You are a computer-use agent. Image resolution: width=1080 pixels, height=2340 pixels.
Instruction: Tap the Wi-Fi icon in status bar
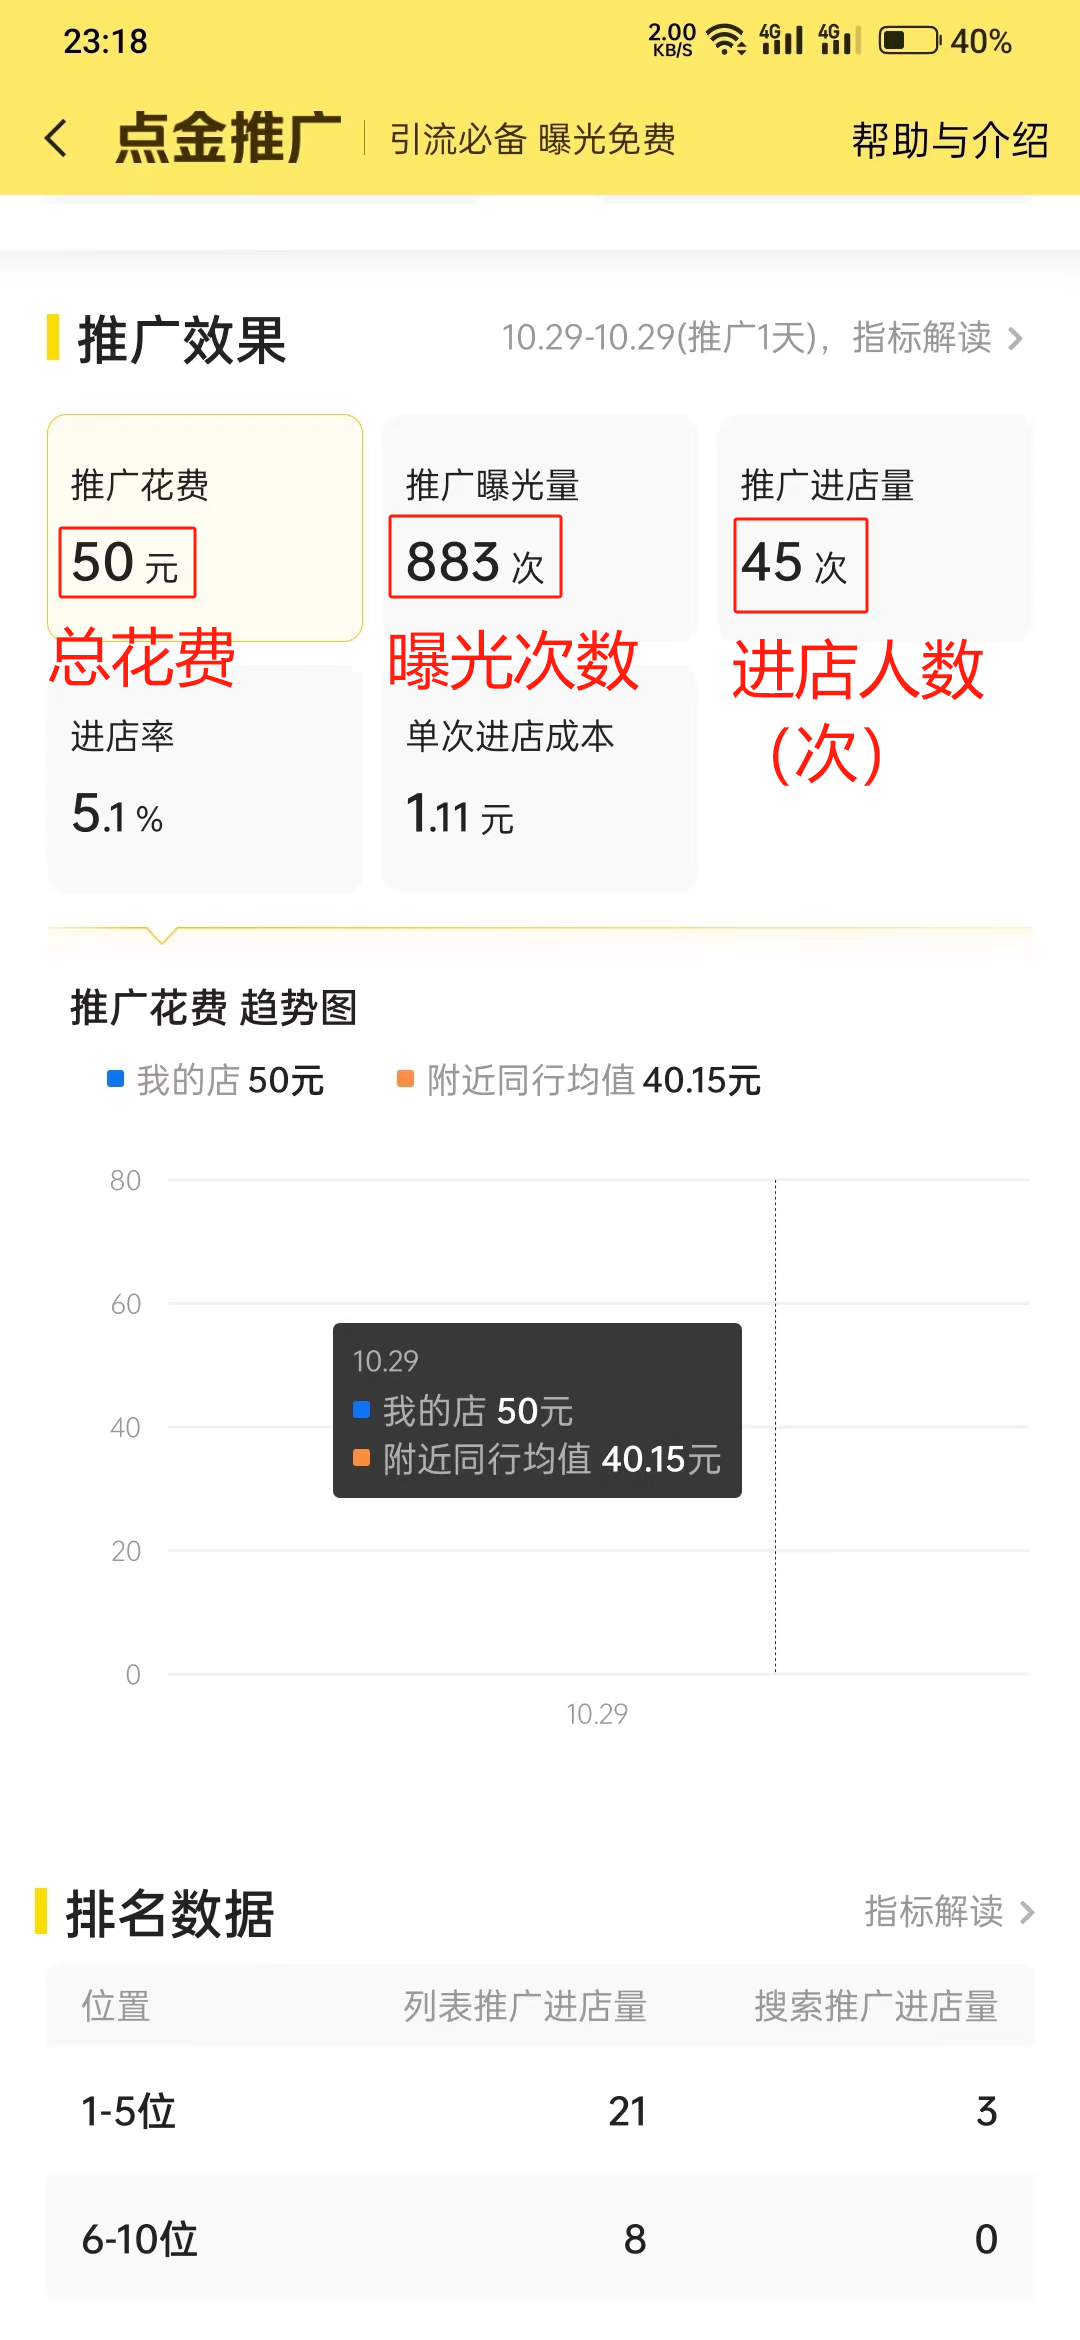726,40
